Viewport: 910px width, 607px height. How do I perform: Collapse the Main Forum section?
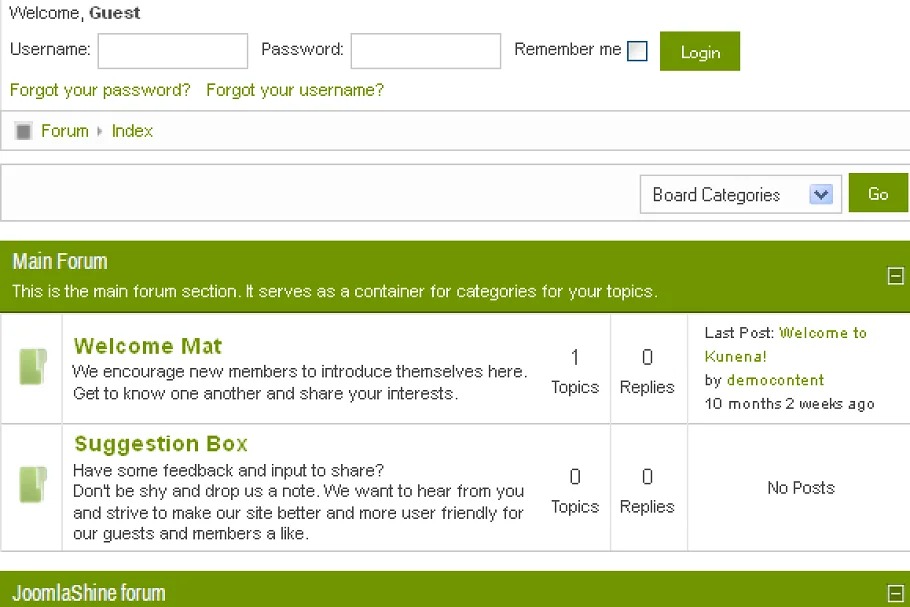pyautogui.click(x=895, y=276)
